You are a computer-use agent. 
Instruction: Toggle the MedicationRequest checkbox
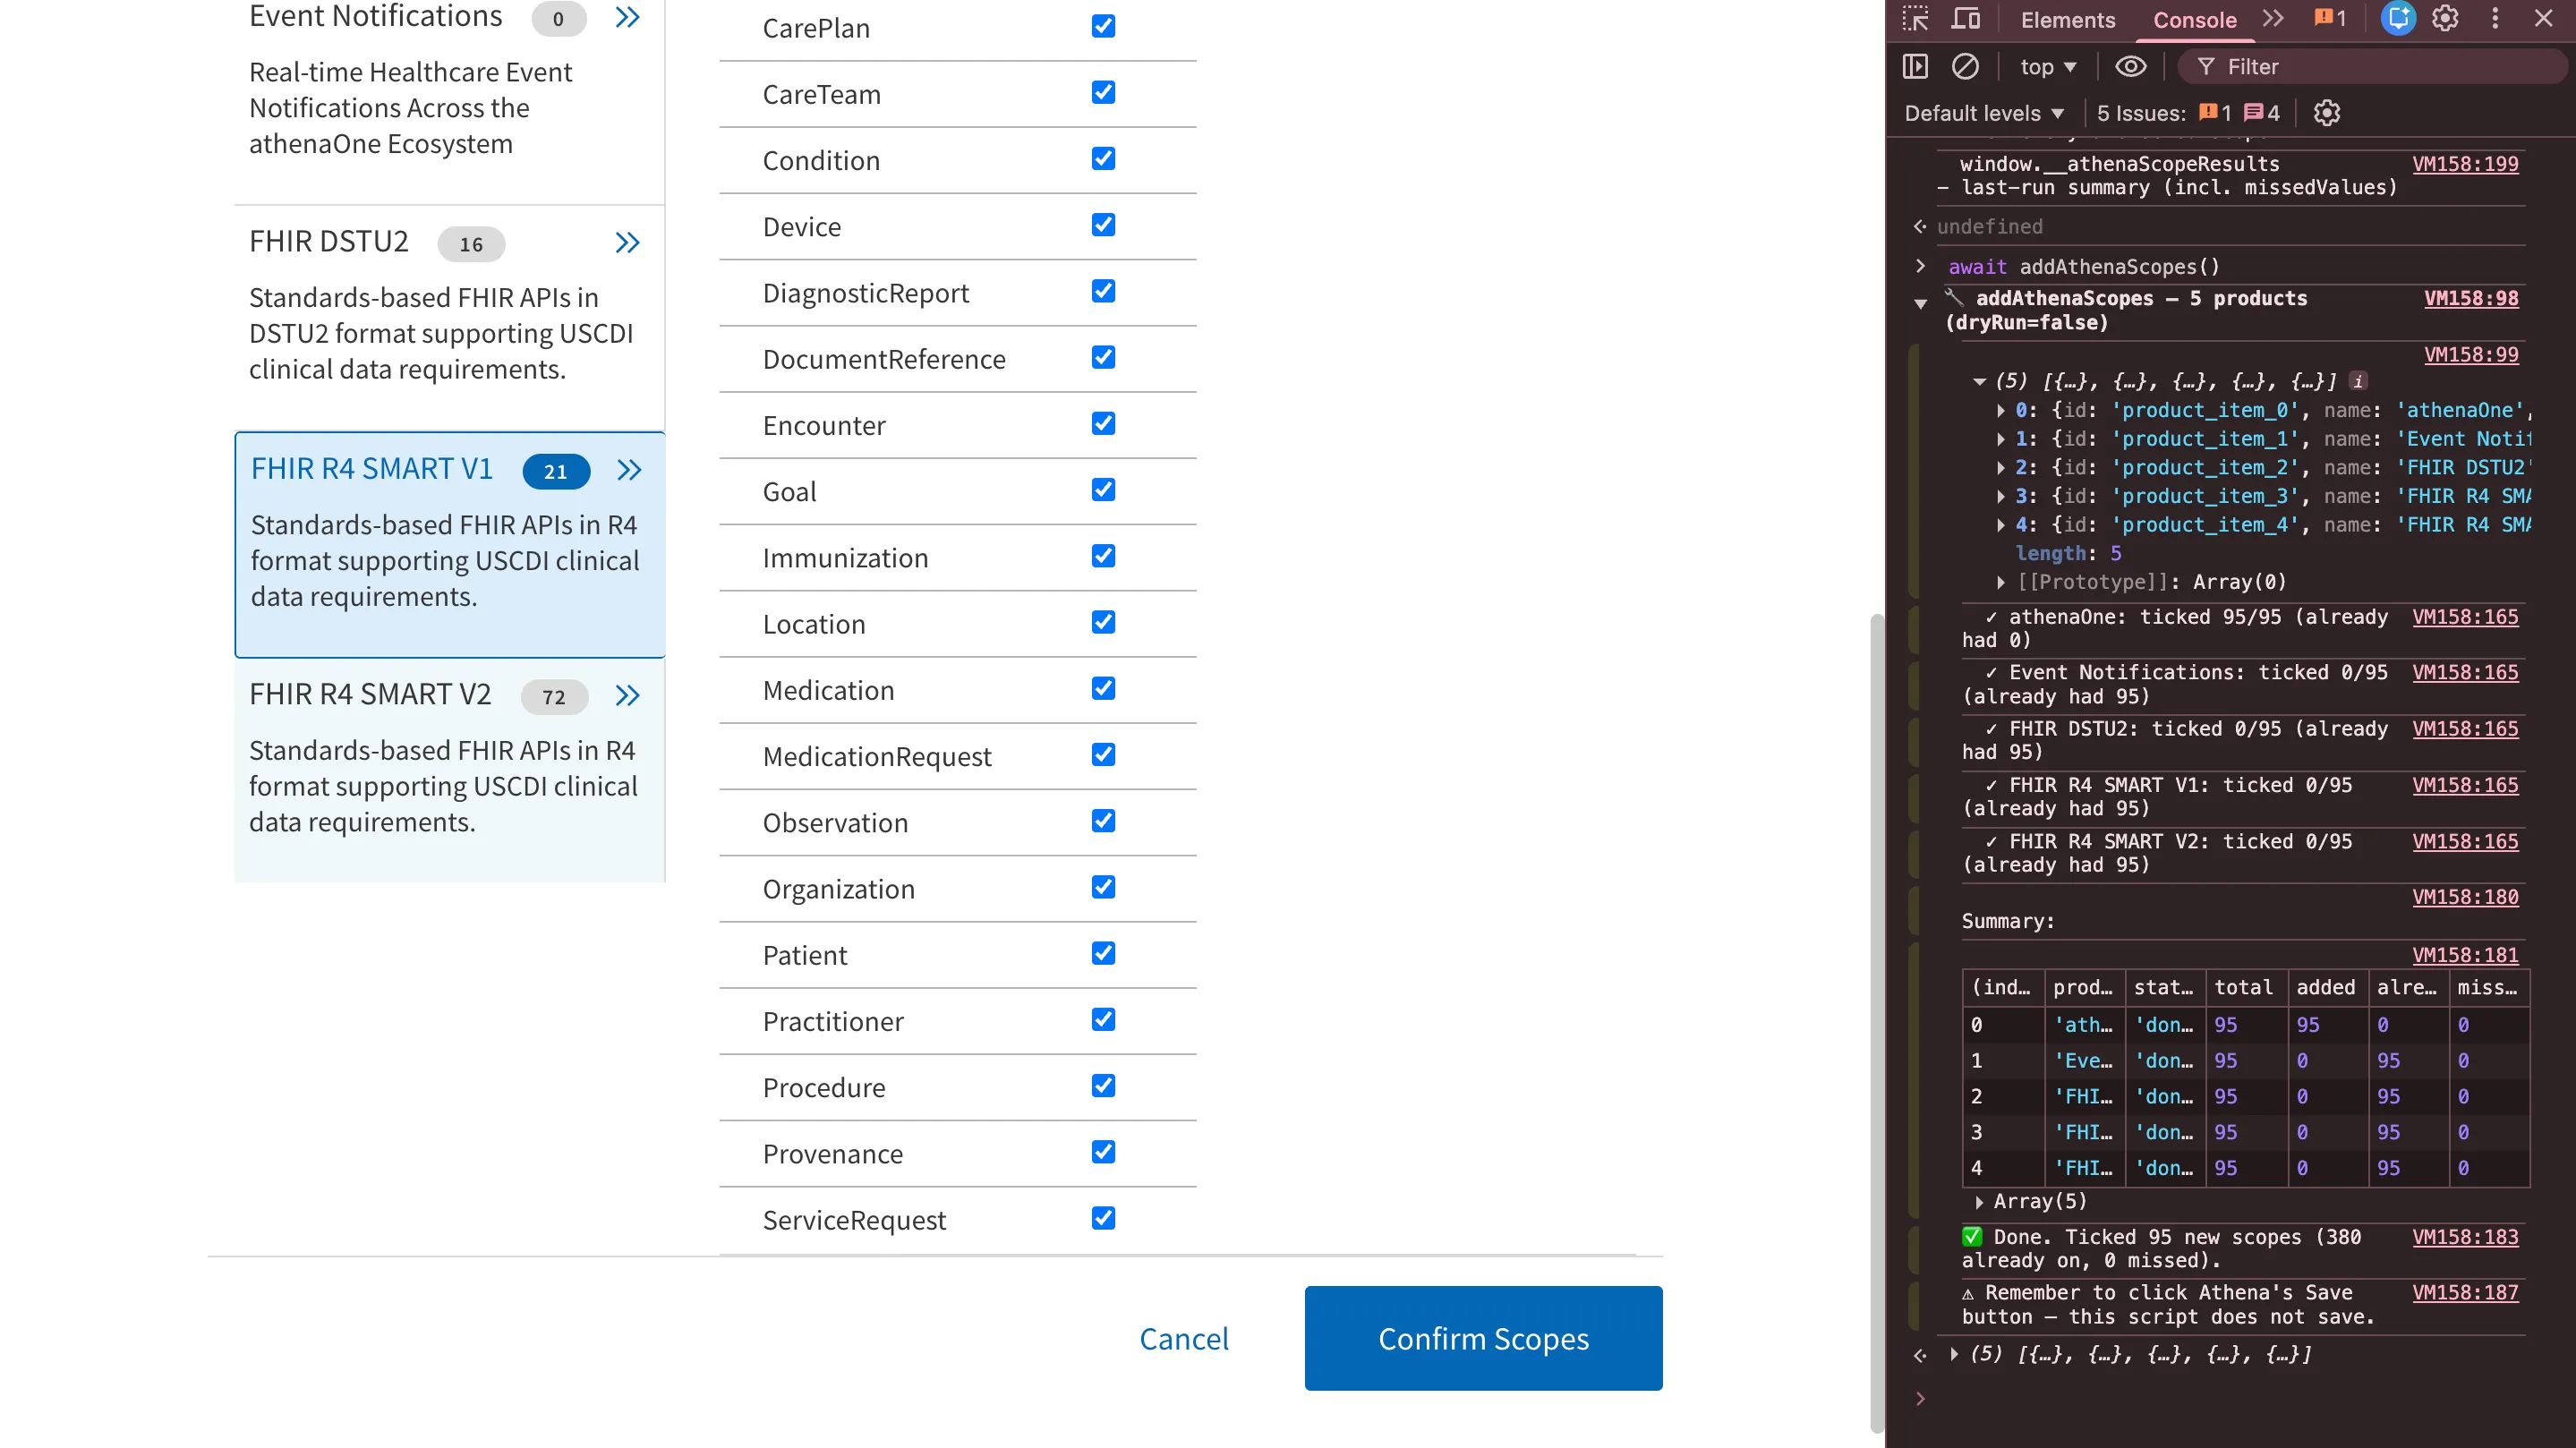tap(1103, 755)
